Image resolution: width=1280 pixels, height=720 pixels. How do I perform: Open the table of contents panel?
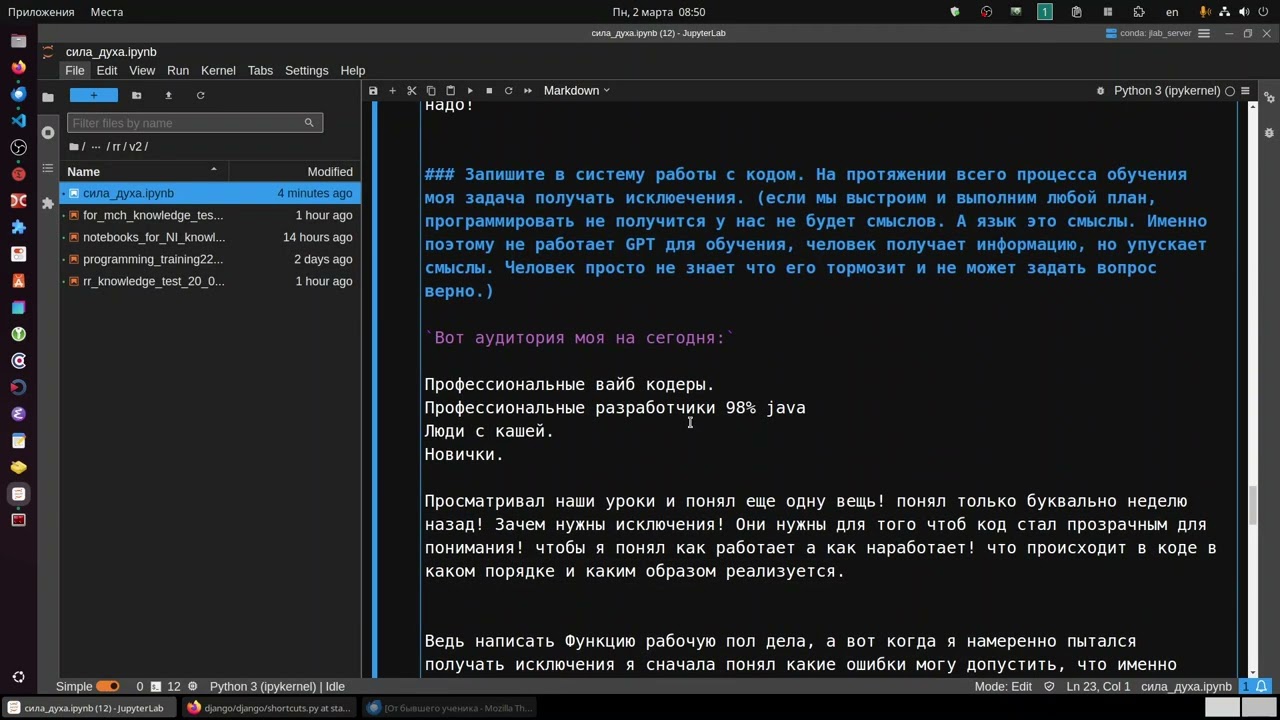[x=47, y=168]
